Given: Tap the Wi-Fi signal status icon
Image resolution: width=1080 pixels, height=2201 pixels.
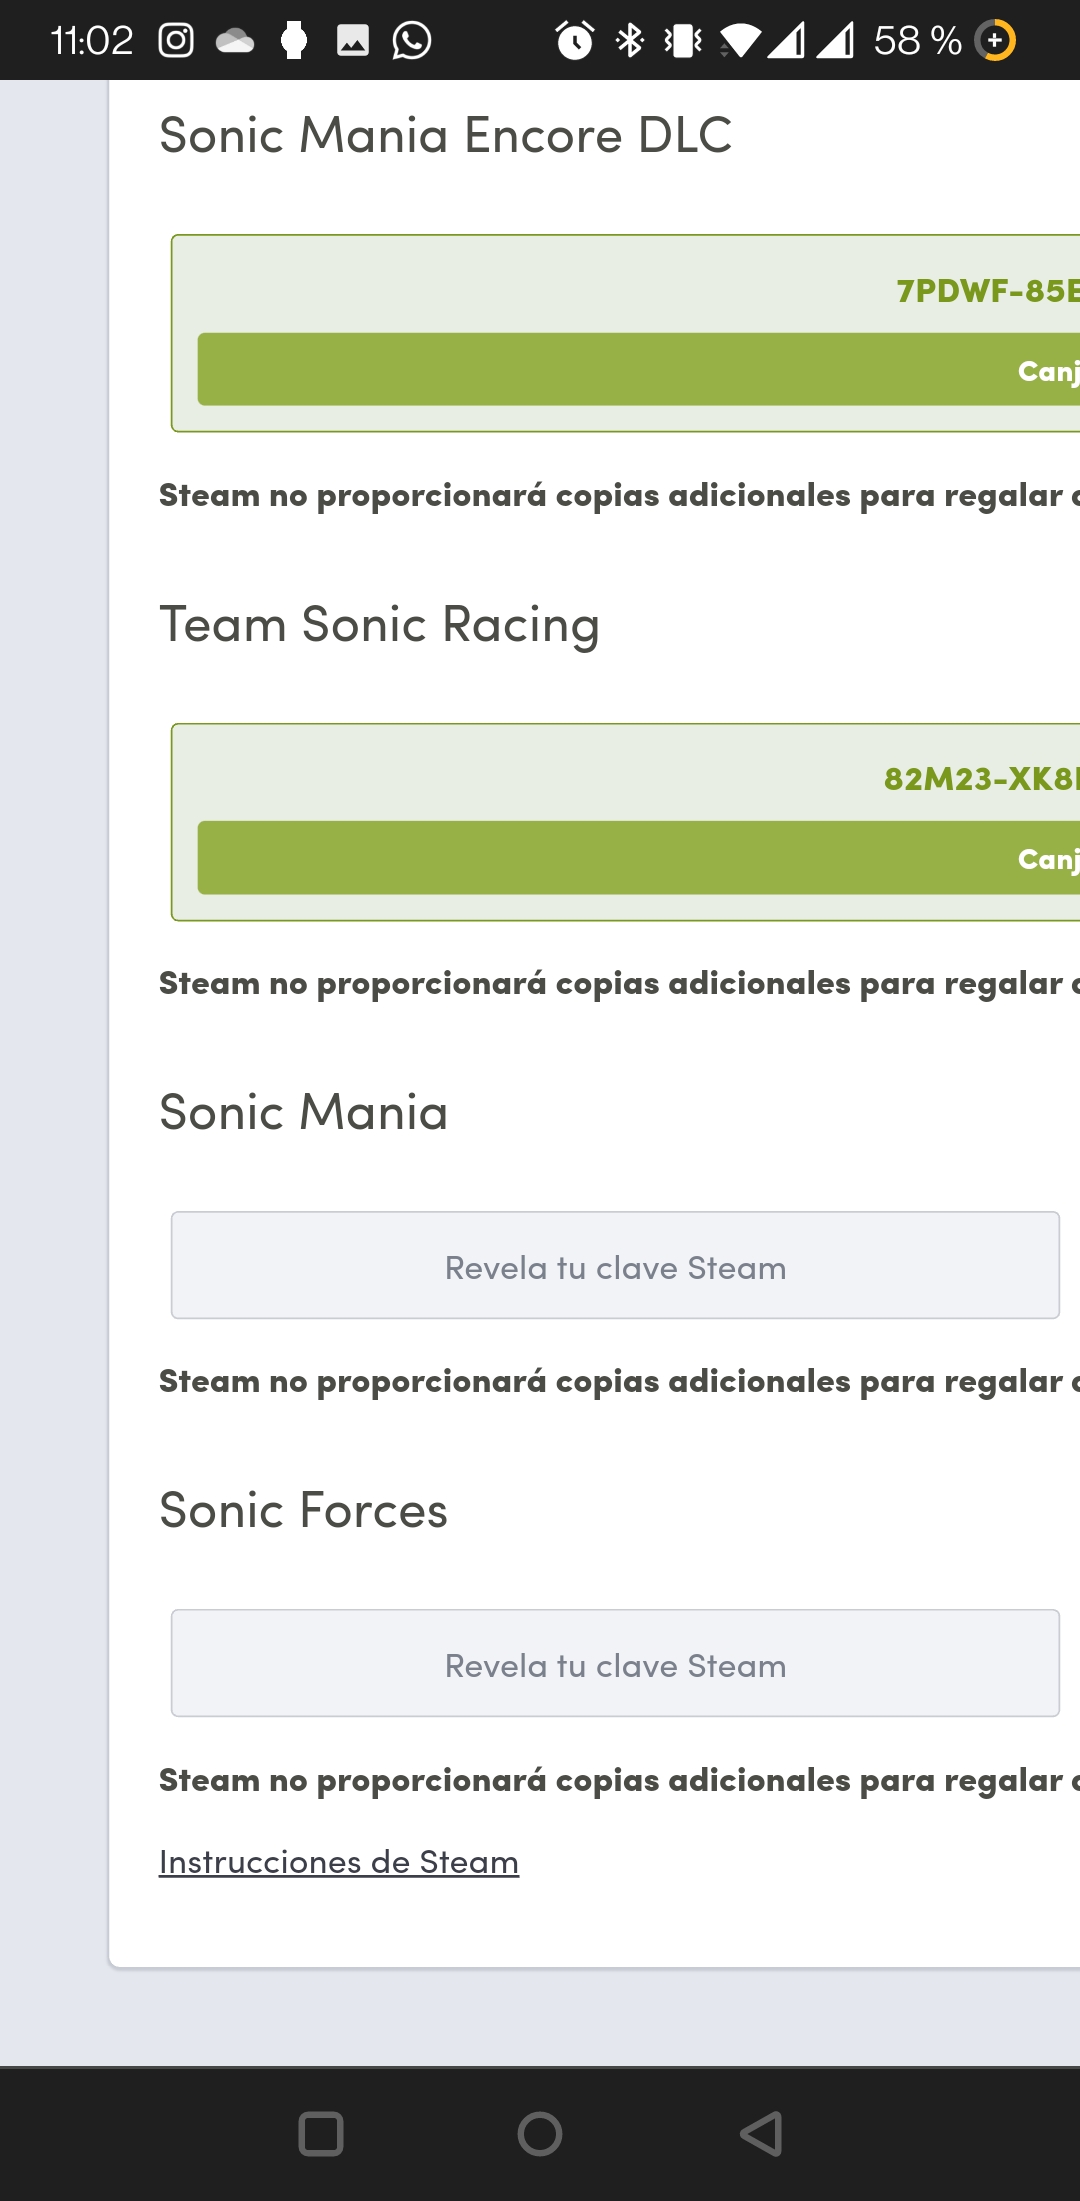Looking at the screenshot, I should 740,41.
